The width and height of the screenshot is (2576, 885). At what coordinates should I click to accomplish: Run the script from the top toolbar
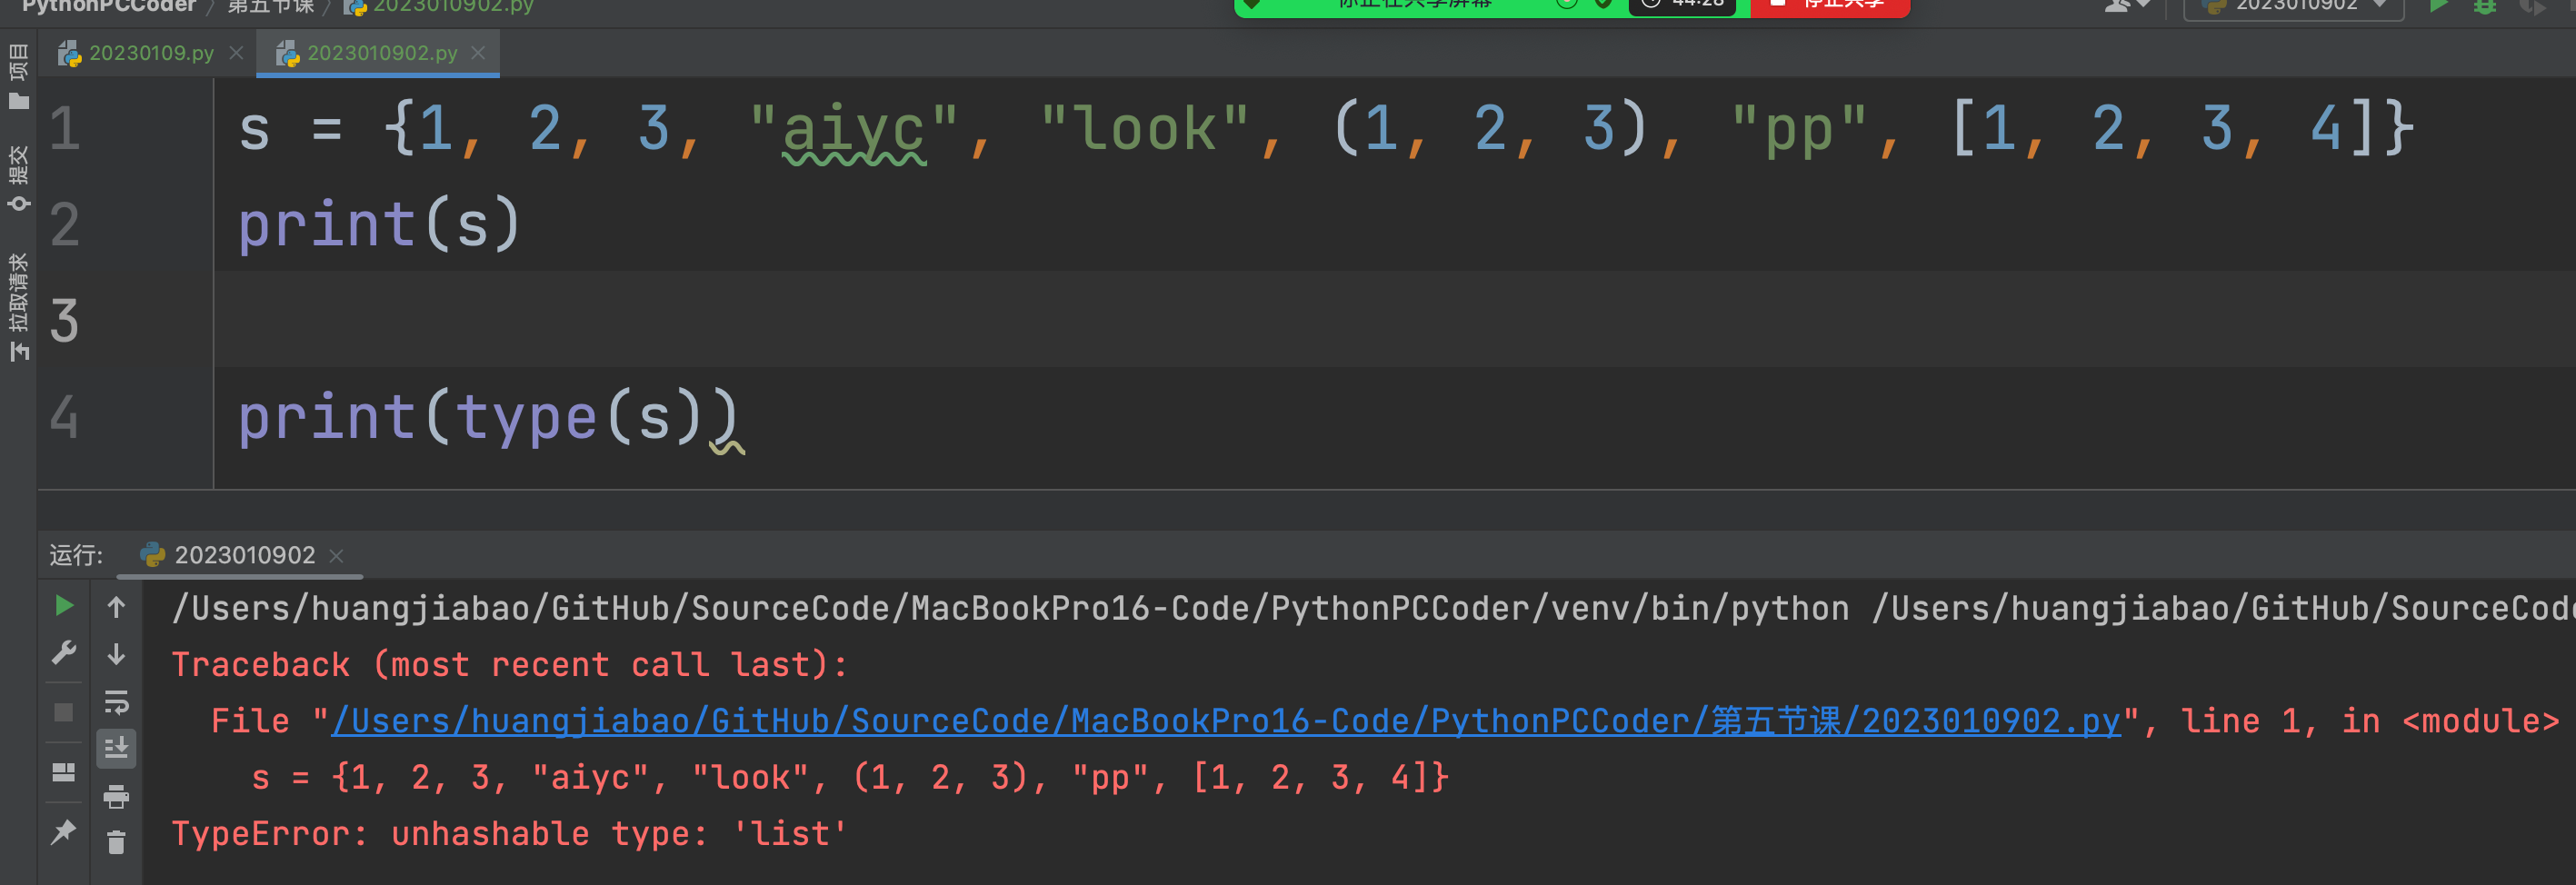(x=2439, y=6)
